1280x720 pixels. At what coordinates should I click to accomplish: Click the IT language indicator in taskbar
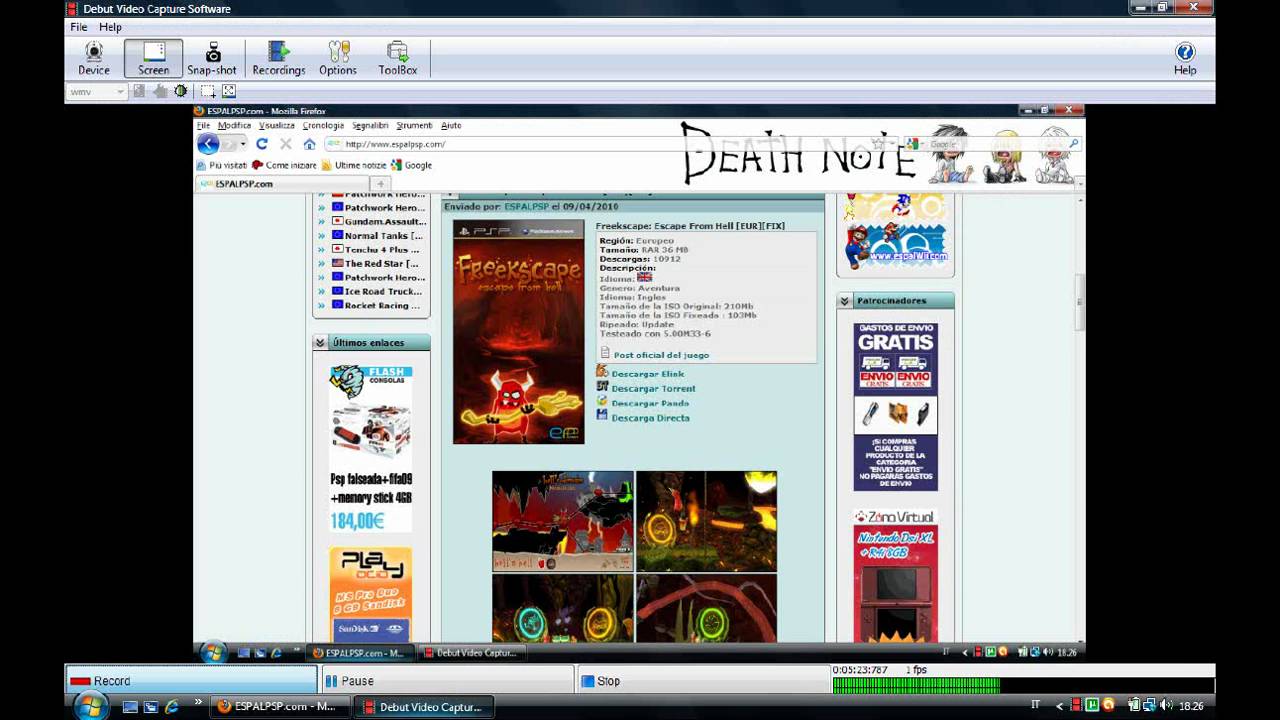[x=1035, y=706]
